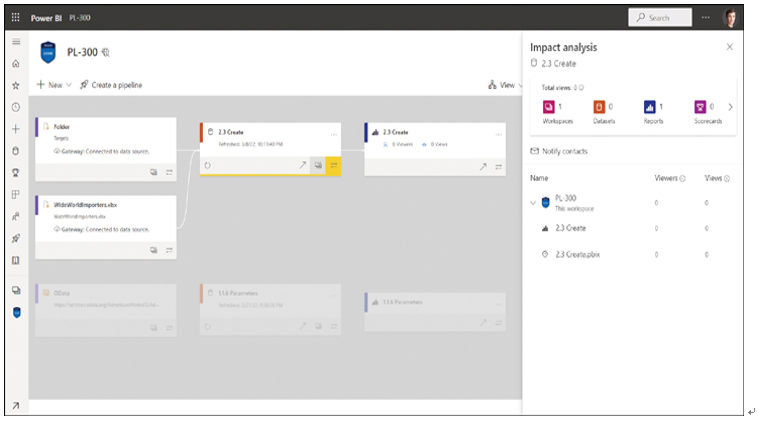758x422 pixels.
Task: Select the 2.3 Create report card title
Action: 395,132
